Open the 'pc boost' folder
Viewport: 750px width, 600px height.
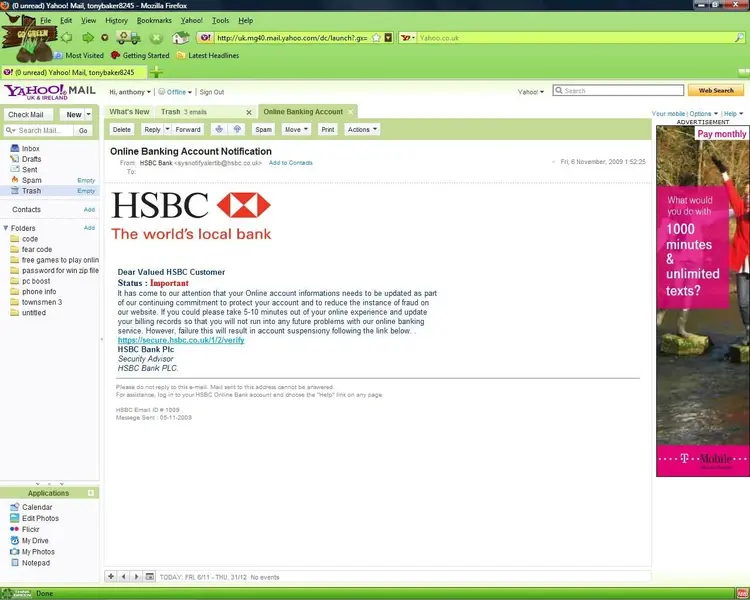(36, 281)
